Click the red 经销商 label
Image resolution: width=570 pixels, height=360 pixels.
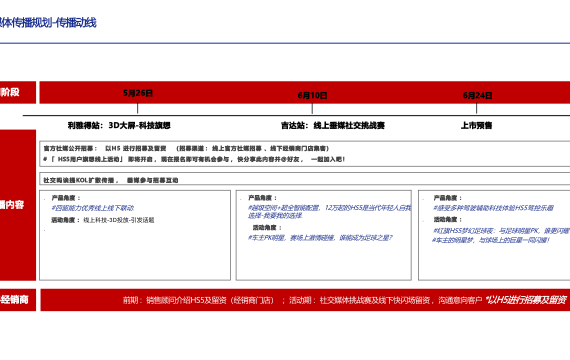pyautogui.click(x=14, y=300)
